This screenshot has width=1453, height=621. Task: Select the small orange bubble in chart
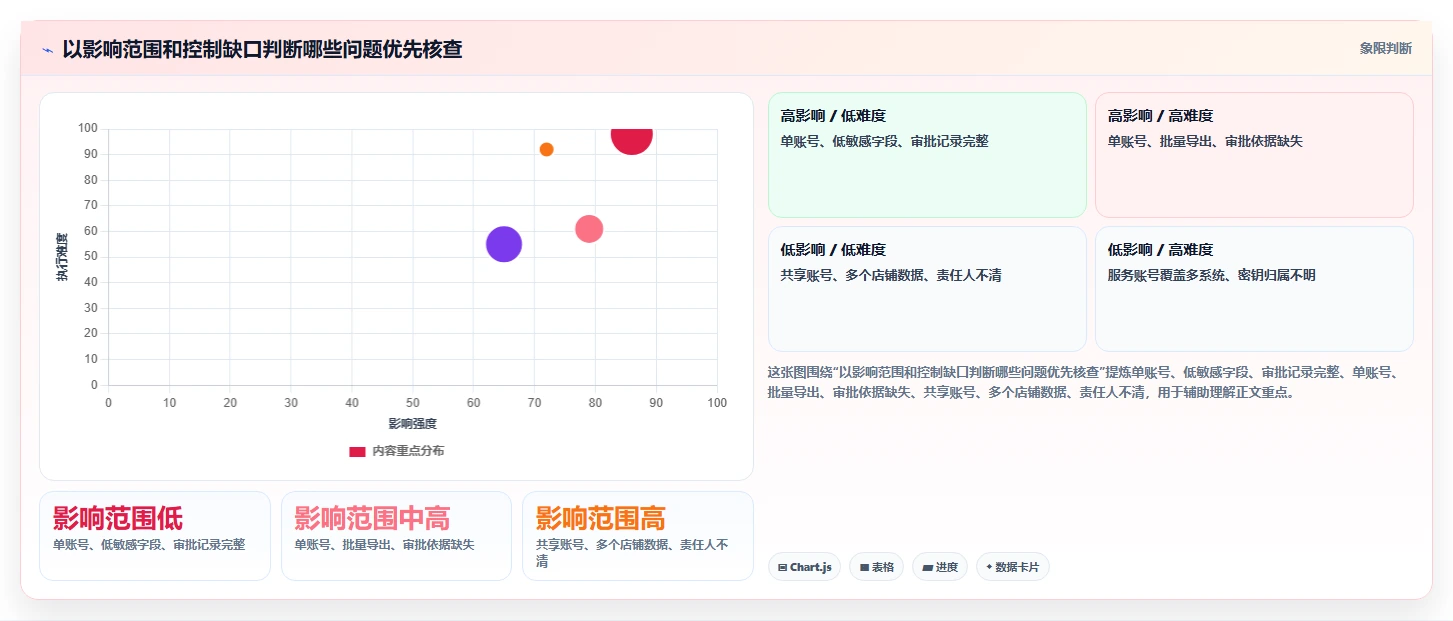(x=546, y=149)
